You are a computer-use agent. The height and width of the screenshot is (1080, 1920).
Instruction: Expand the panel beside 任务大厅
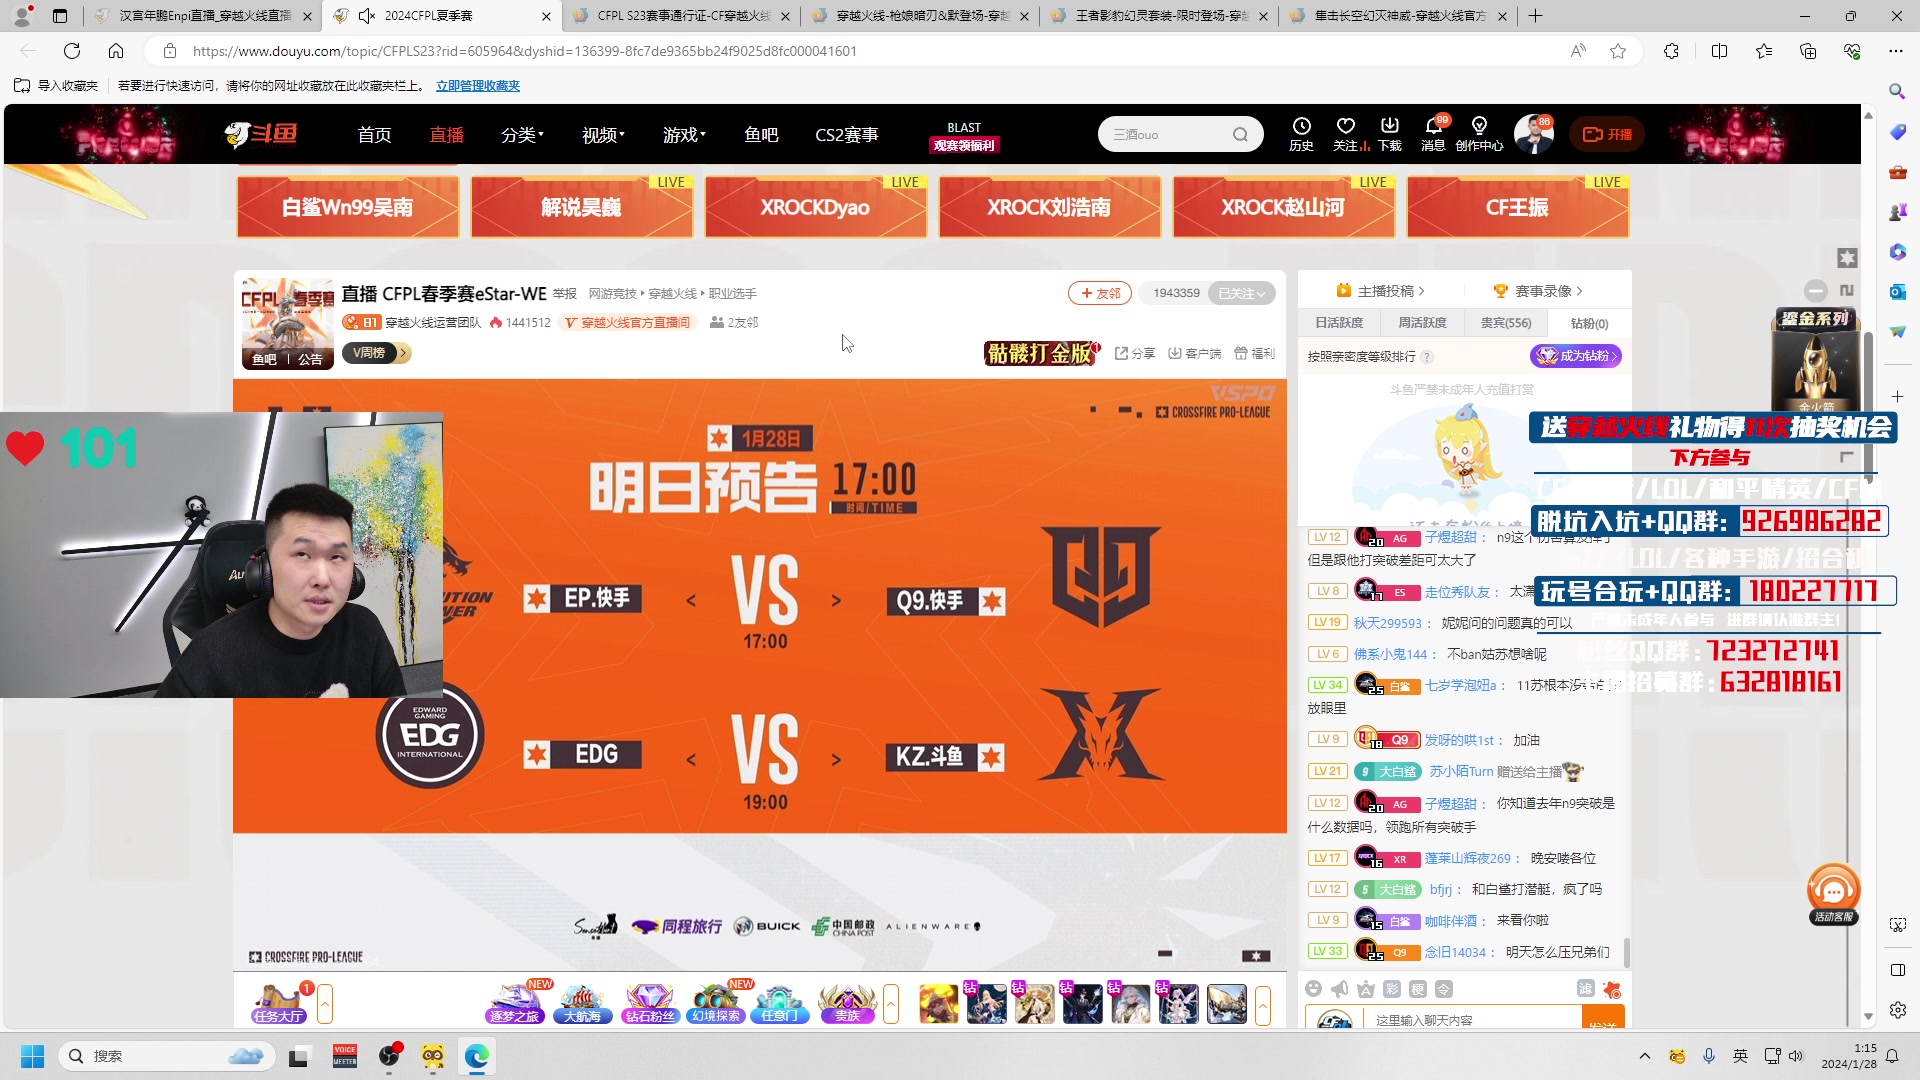point(325,1004)
